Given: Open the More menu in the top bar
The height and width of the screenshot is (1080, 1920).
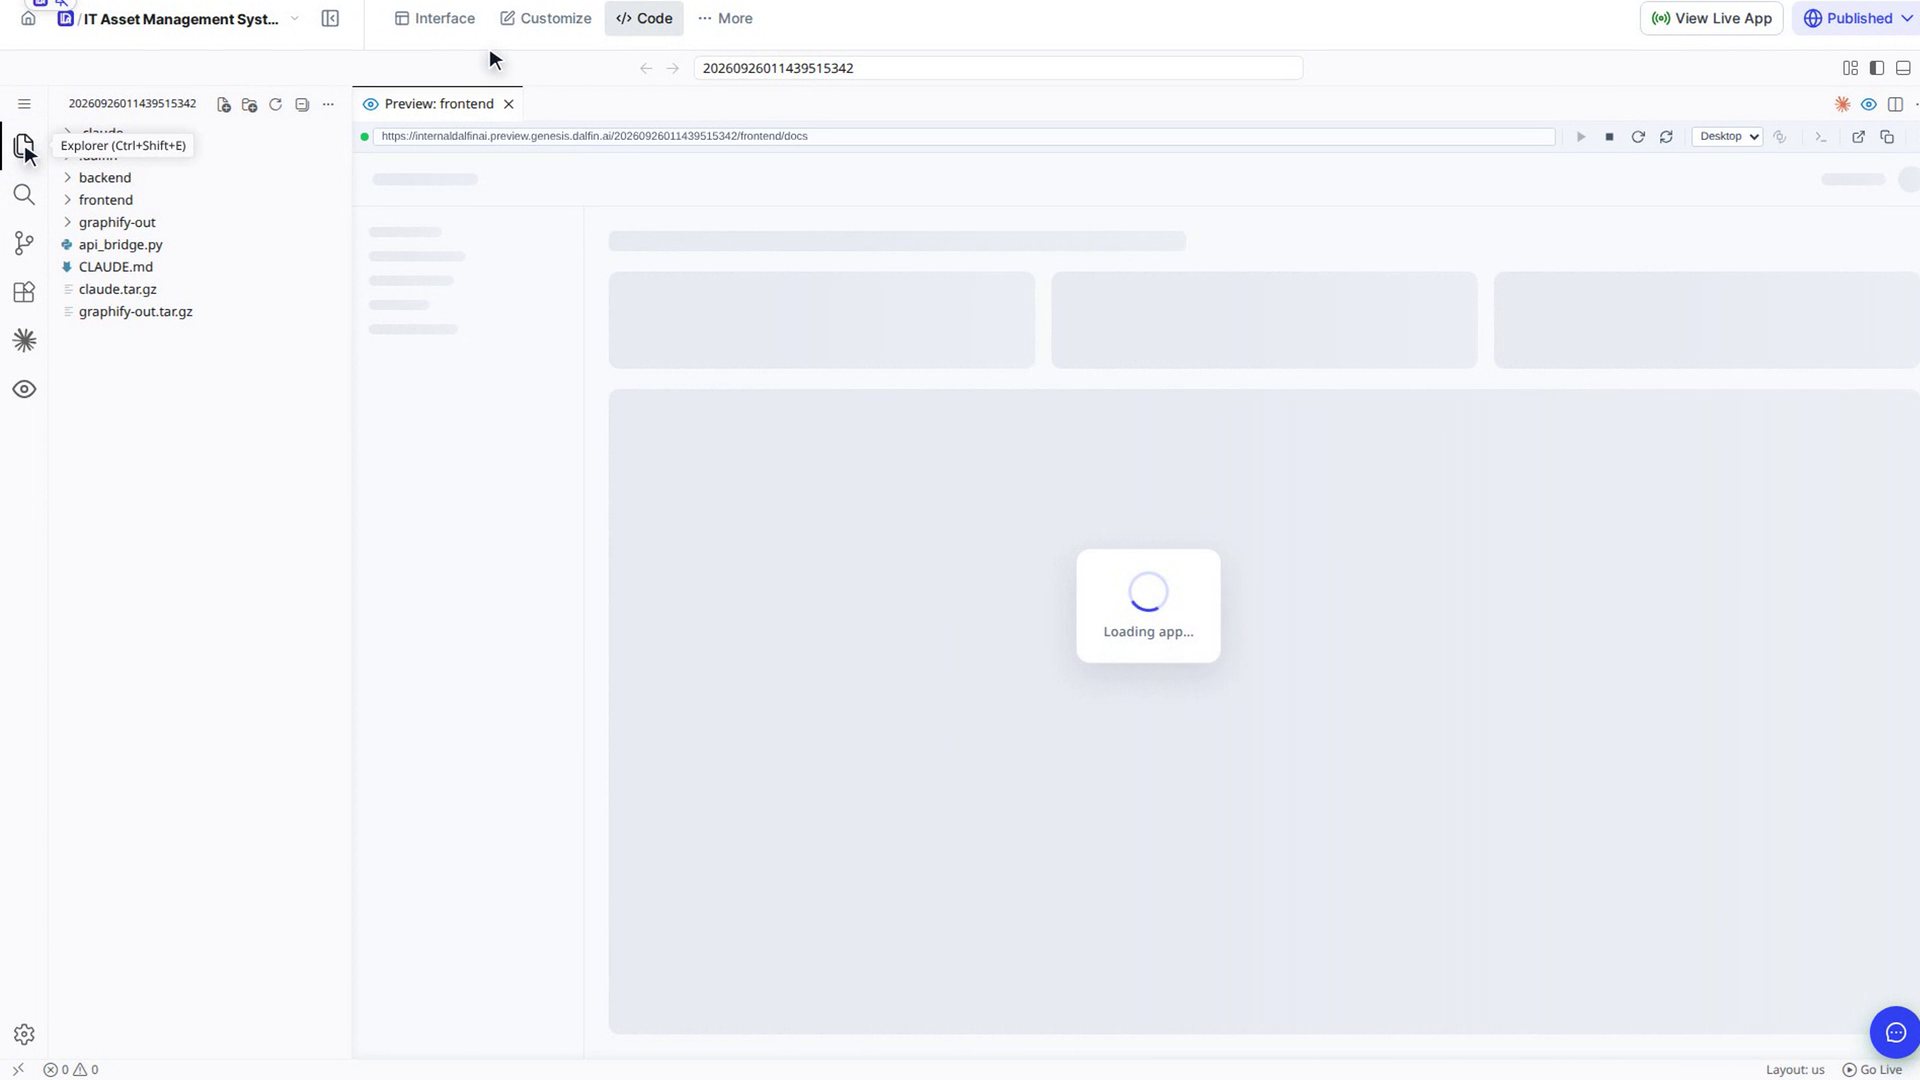Looking at the screenshot, I should [725, 18].
